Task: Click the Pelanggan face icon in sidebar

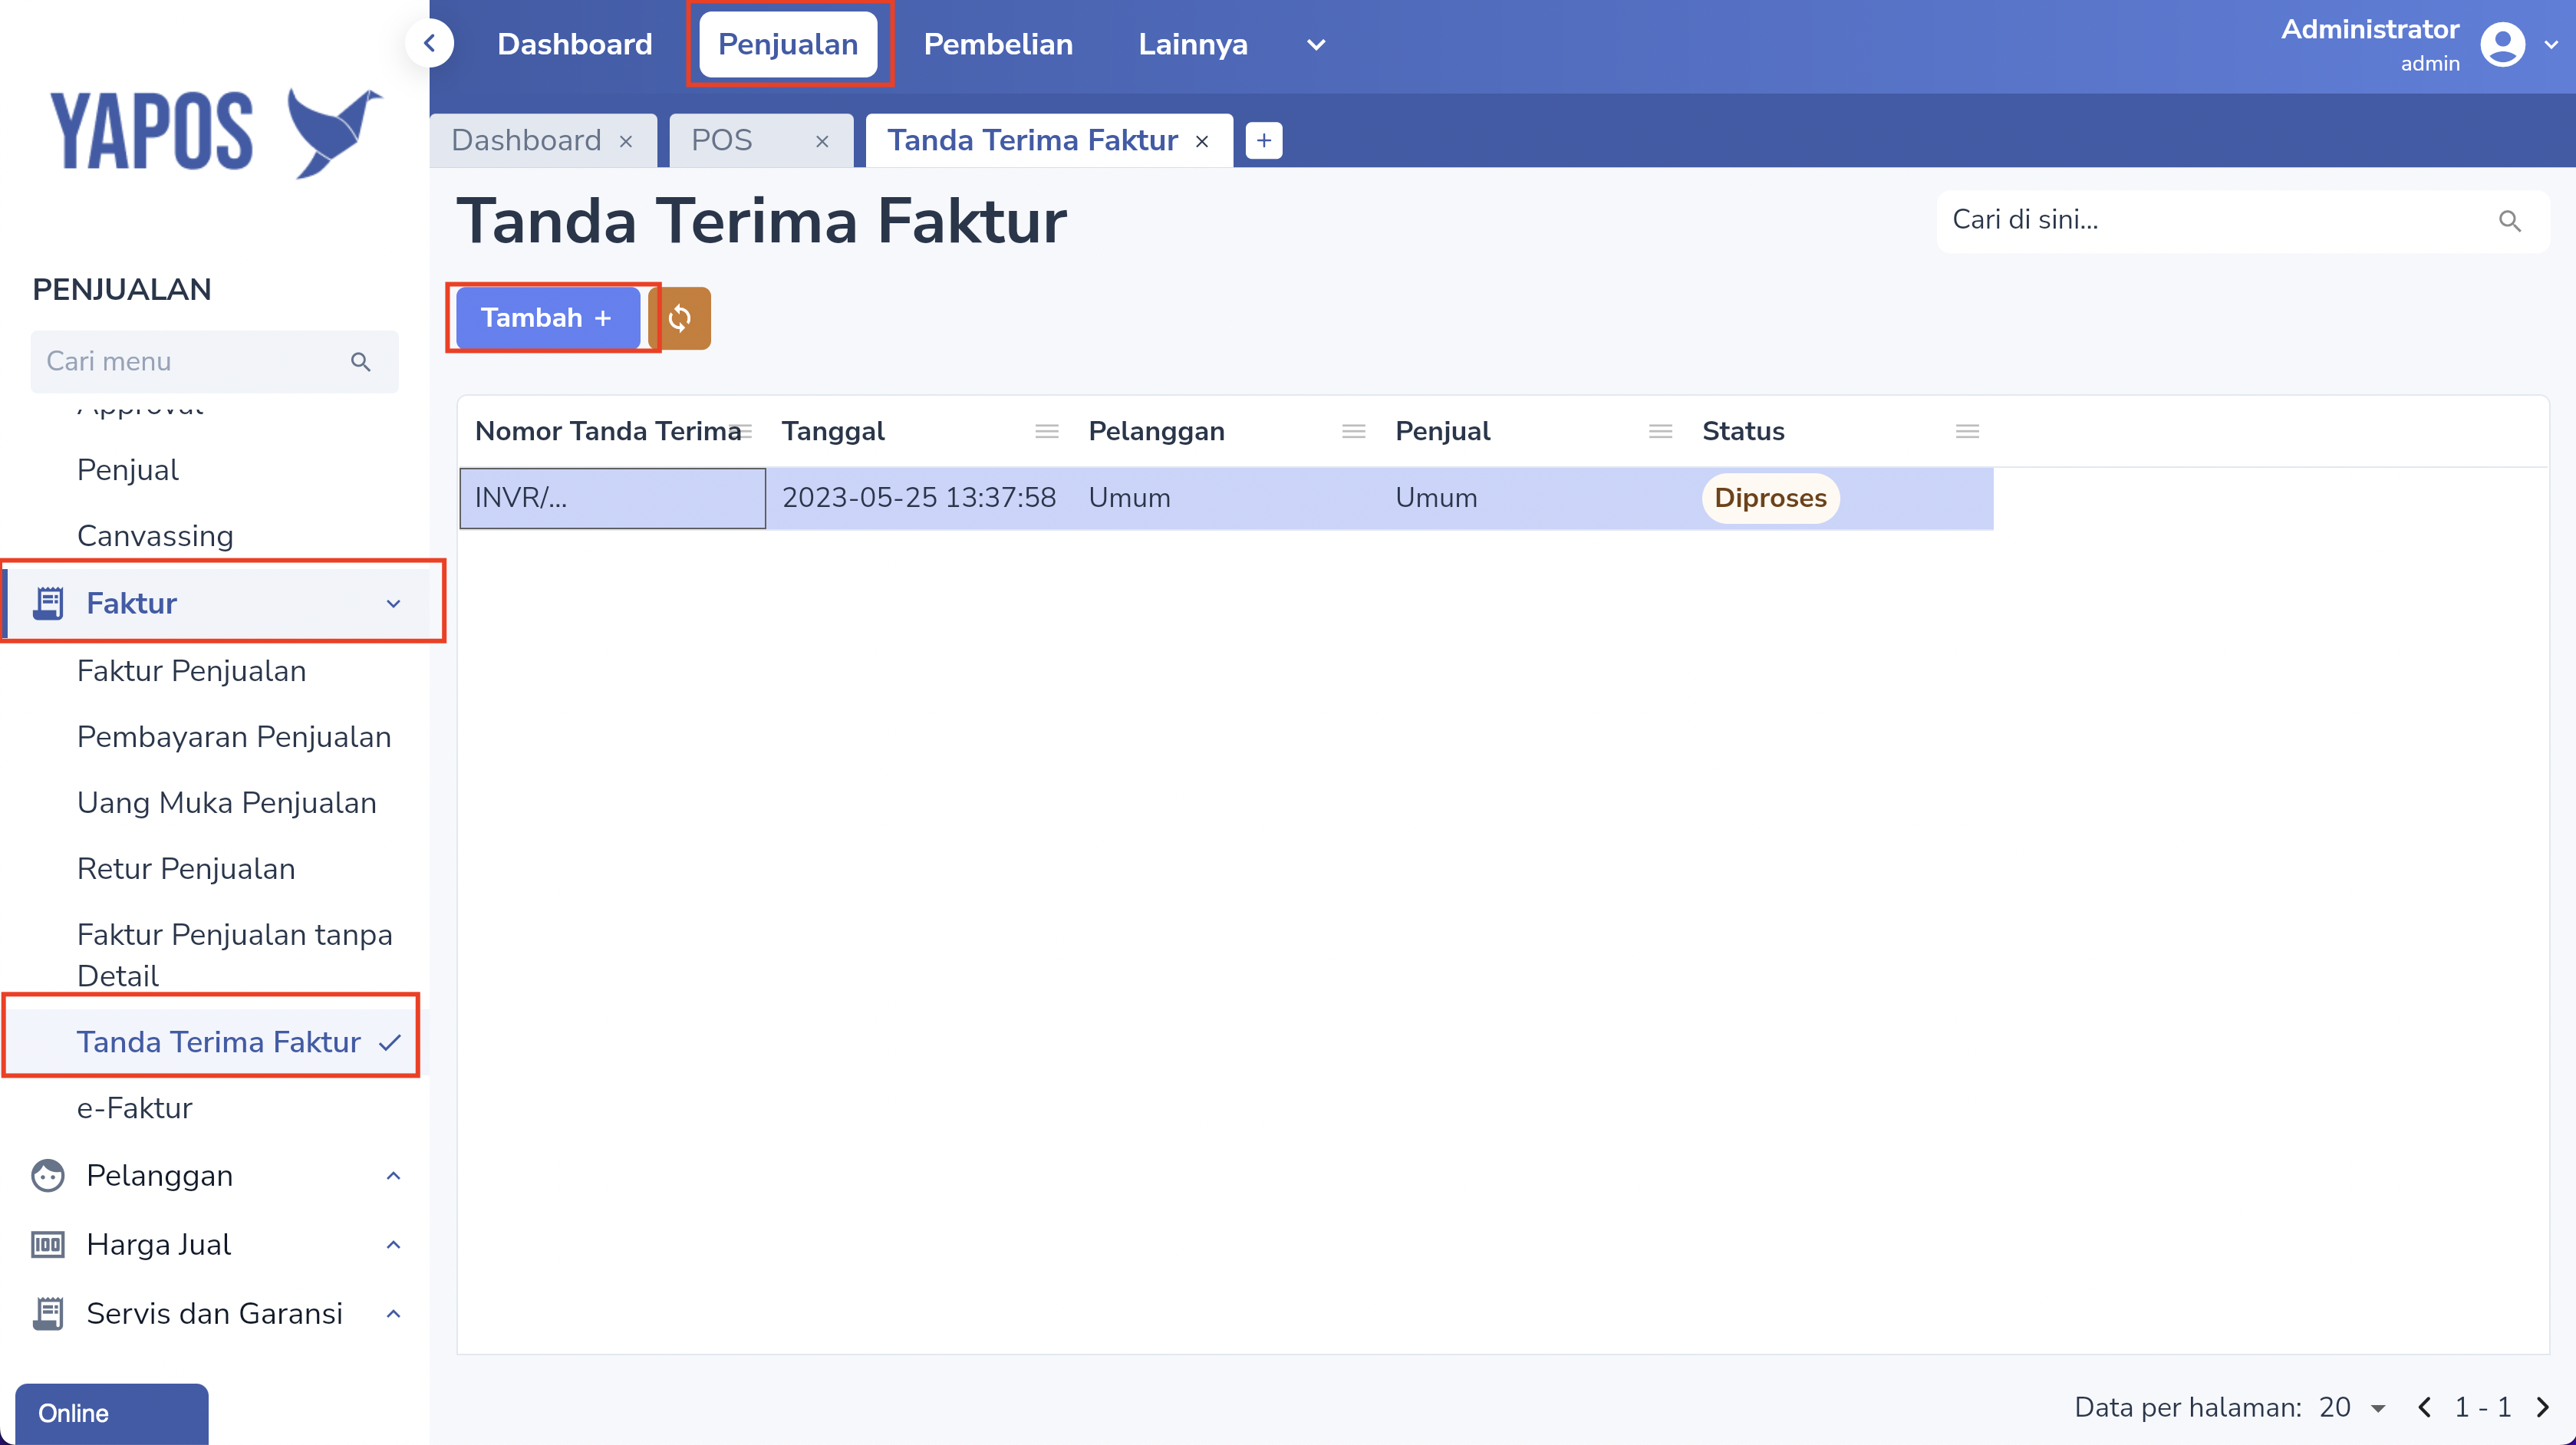Action: coord(47,1175)
